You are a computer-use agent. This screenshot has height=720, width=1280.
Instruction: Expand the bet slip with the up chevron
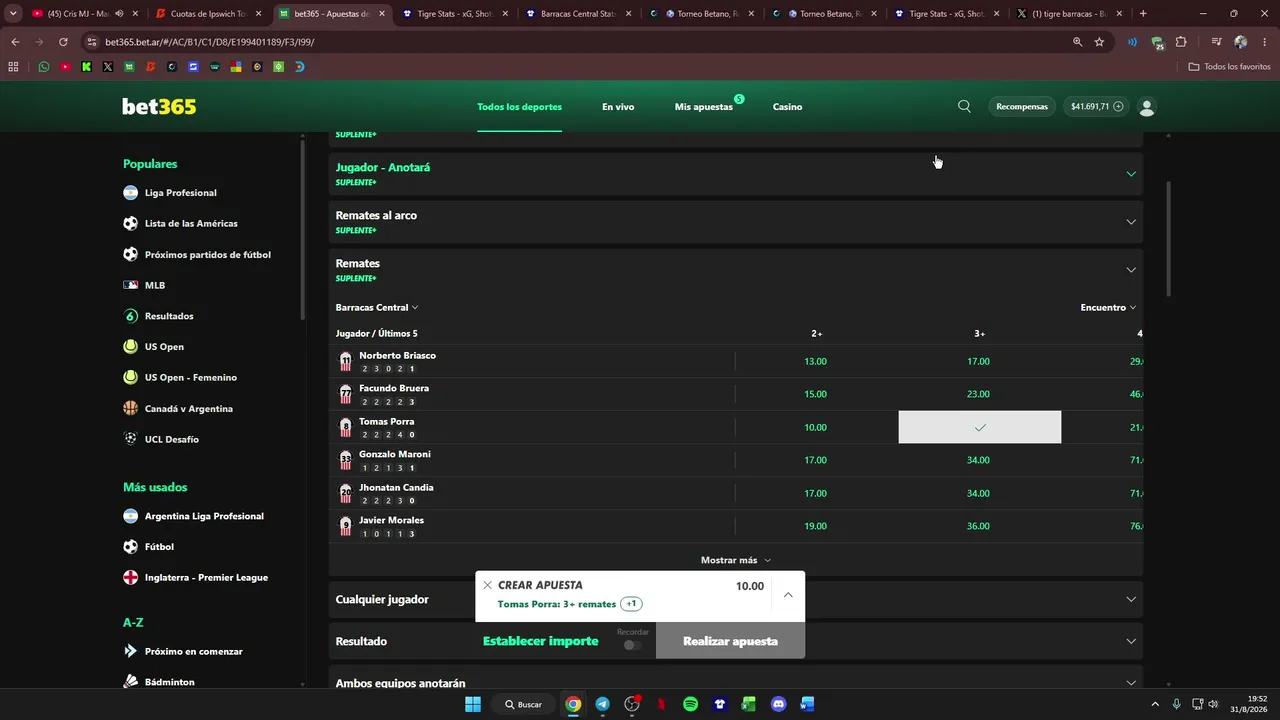click(x=788, y=595)
